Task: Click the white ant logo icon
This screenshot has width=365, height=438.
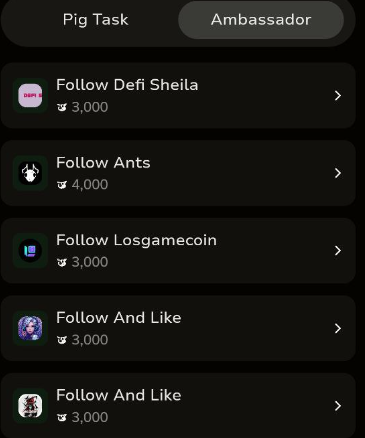Action: (x=30, y=173)
